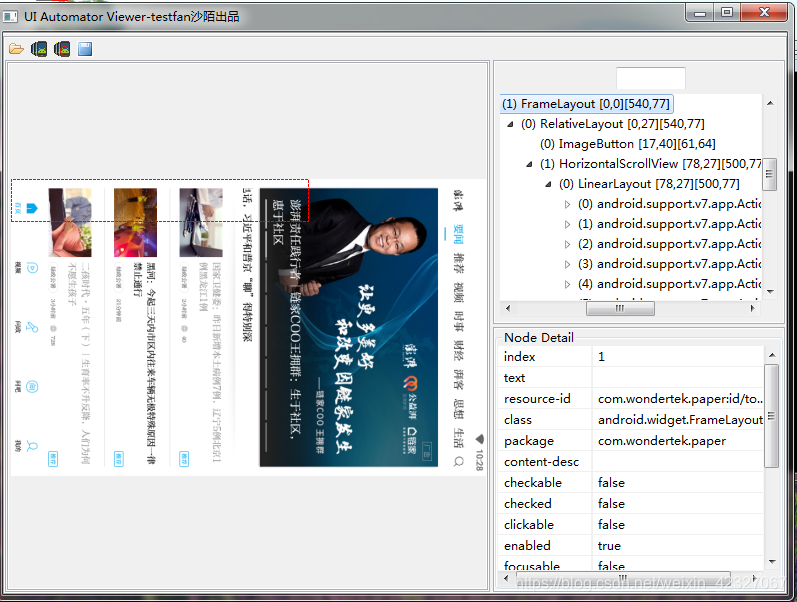Click the doctor stethoscope news thumbnail
The image size is (797, 602).
point(201,222)
